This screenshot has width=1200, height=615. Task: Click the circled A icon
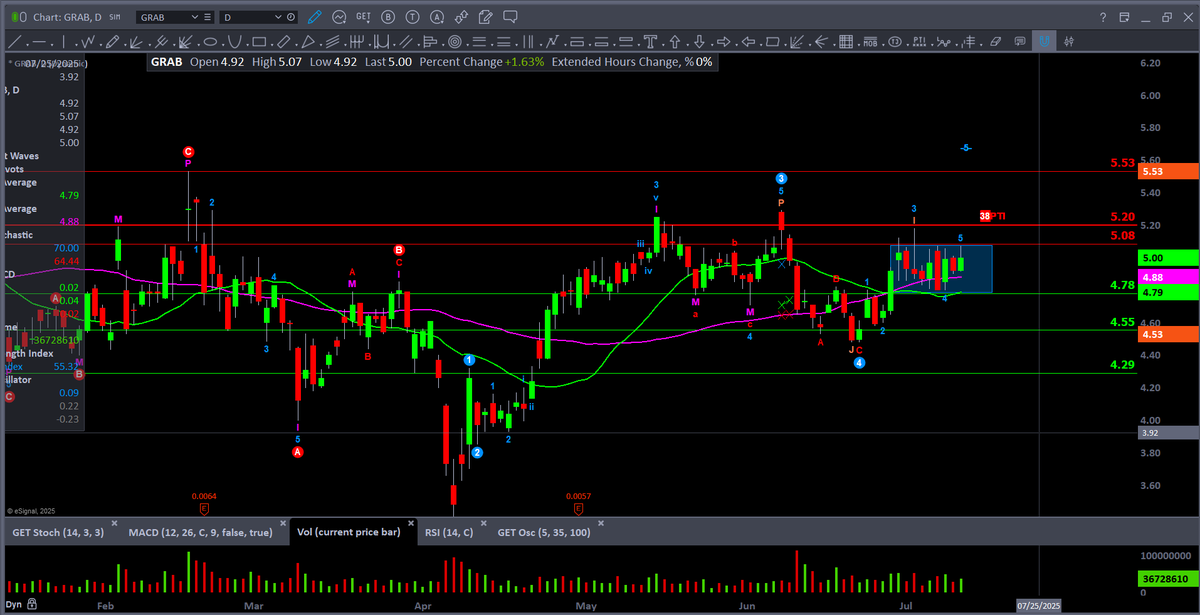437,17
